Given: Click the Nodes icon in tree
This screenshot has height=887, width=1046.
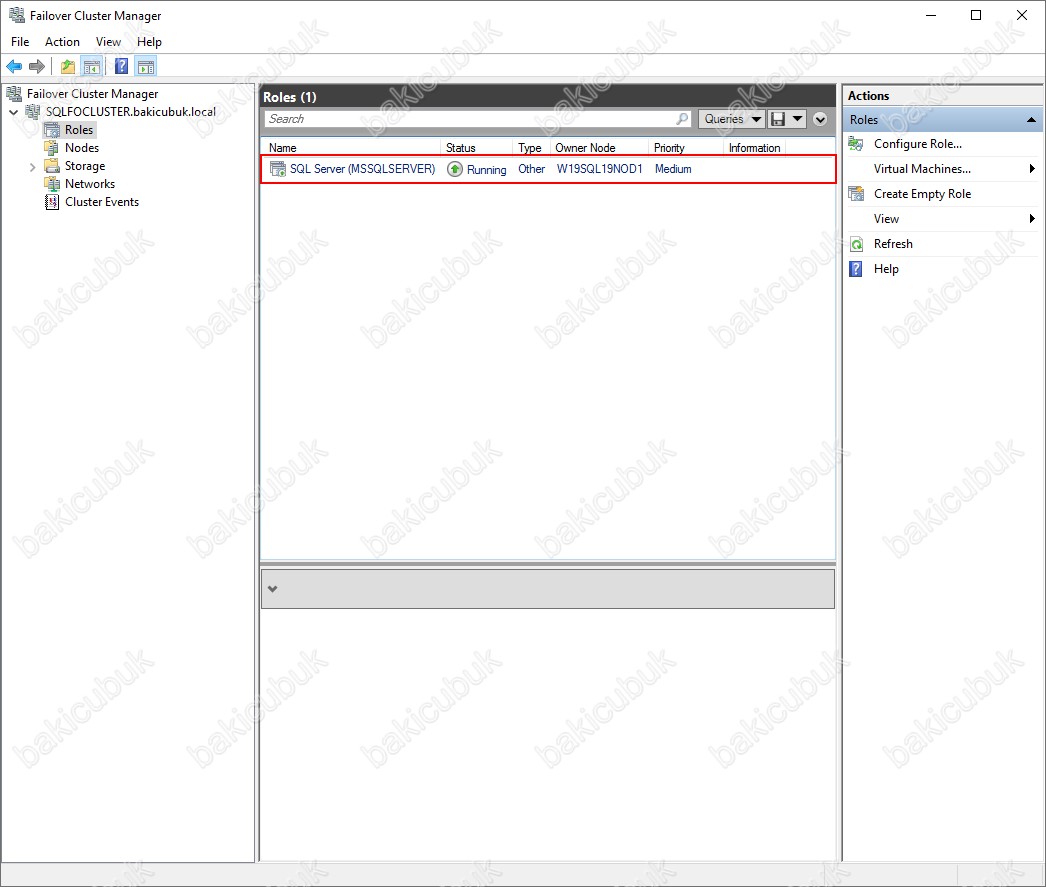Looking at the screenshot, I should [x=52, y=147].
